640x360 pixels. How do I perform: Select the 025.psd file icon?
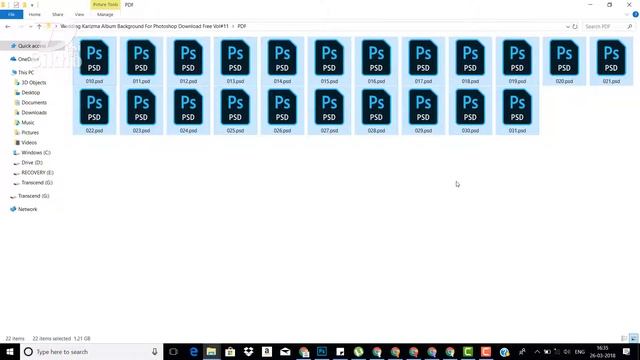pyautogui.click(x=235, y=107)
